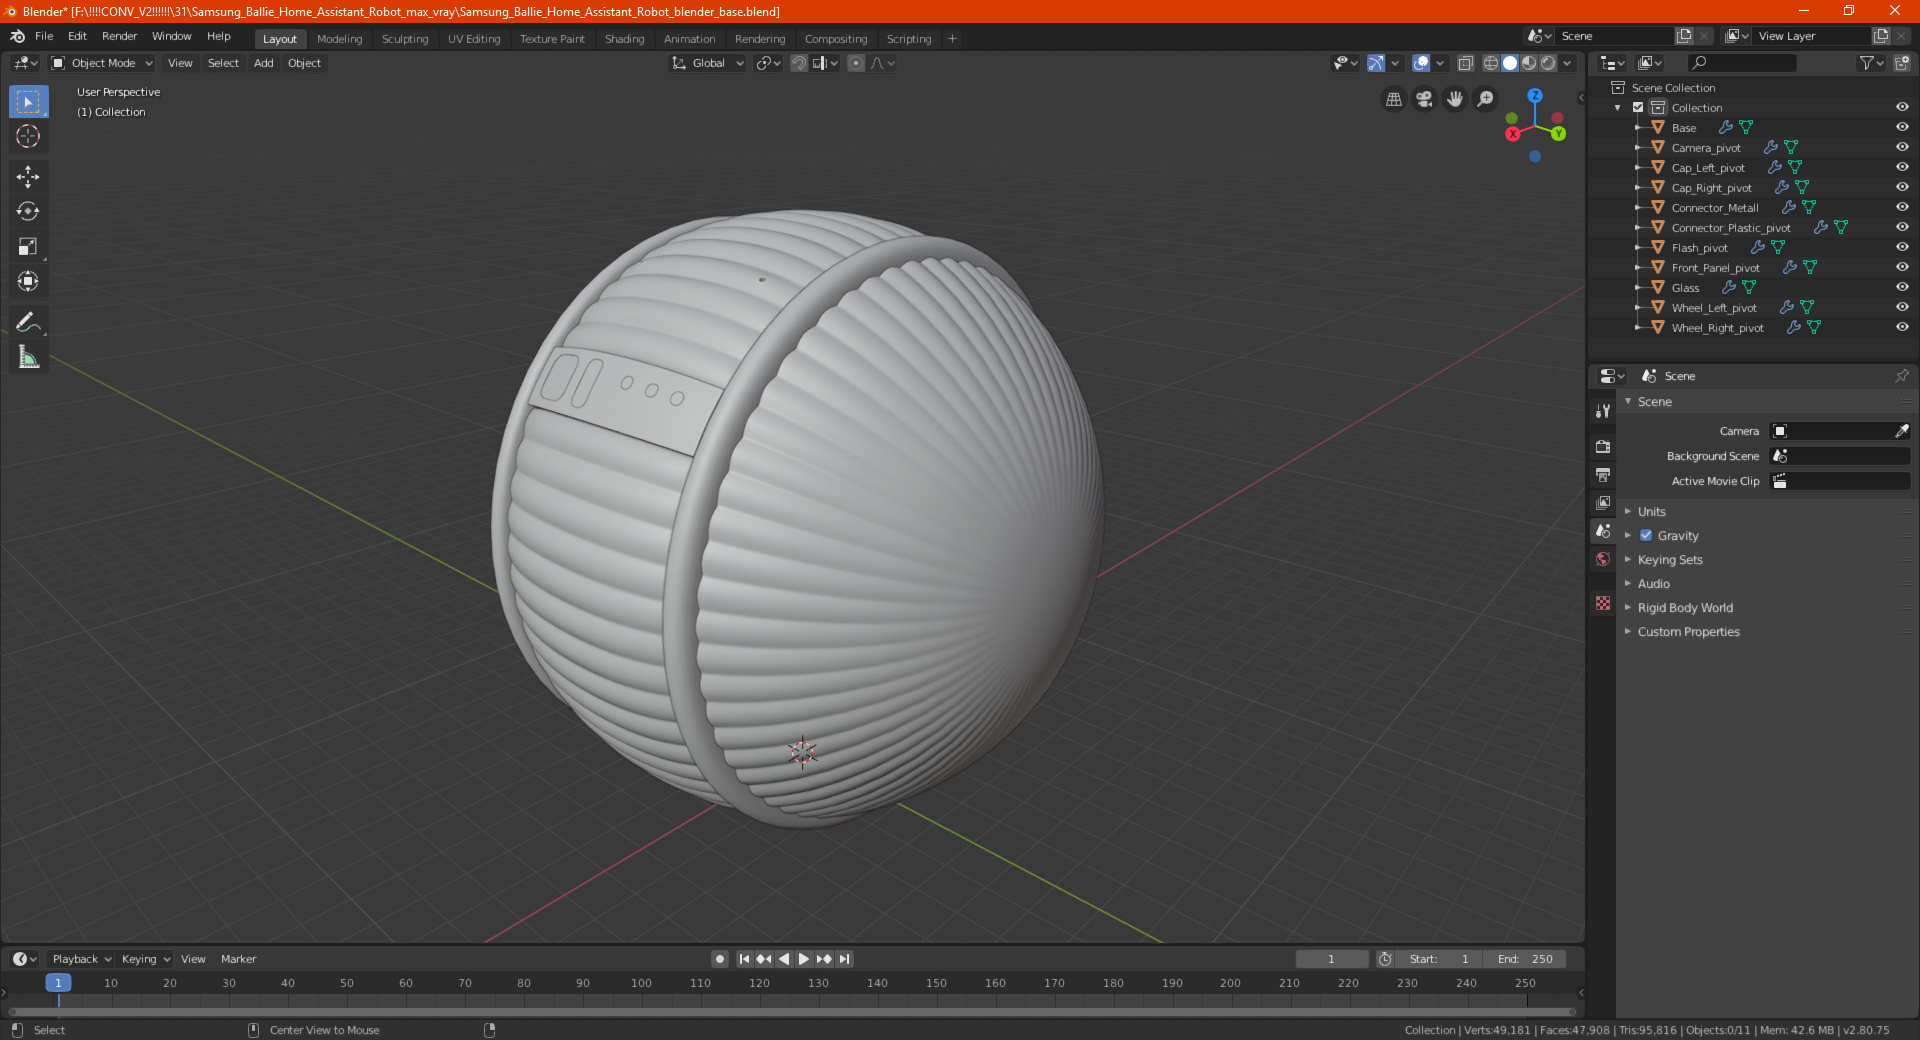Open the File menu
Image resolution: width=1920 pixels, height=1040 pixels.
point(44,36)
